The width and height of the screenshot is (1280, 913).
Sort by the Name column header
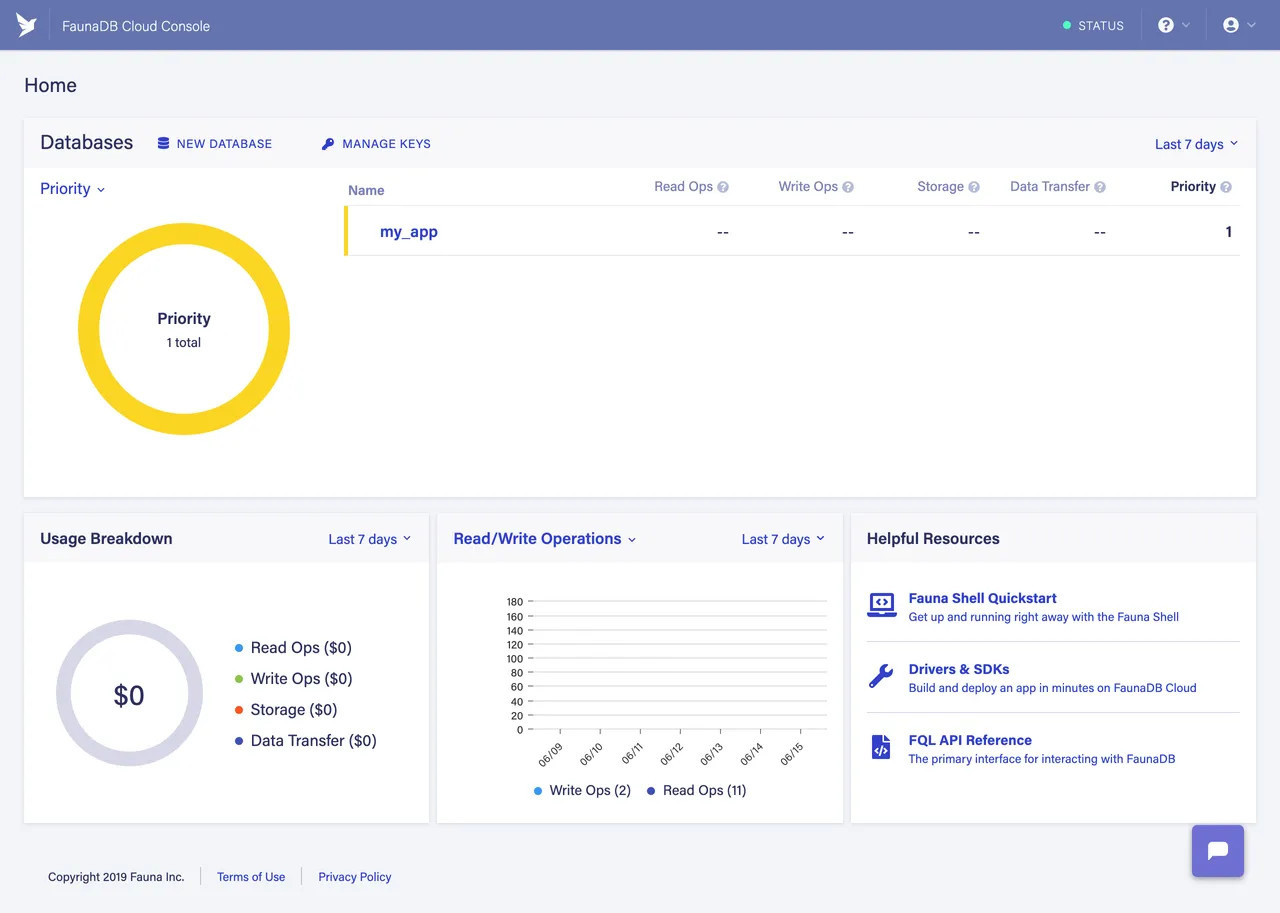click(366, 190)
